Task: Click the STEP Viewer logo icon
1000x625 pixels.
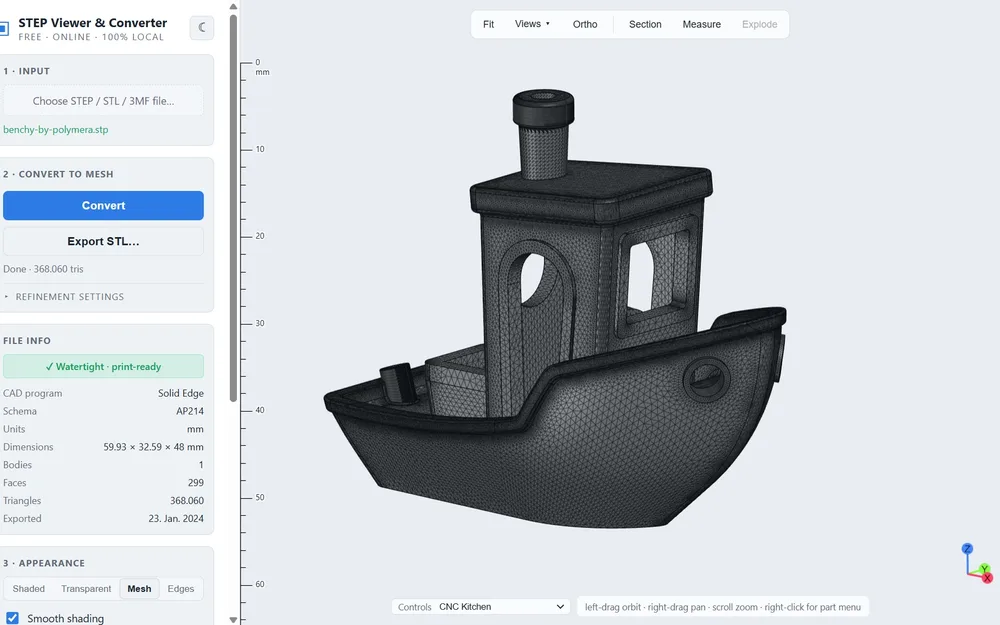Action: tap(4, 29)
